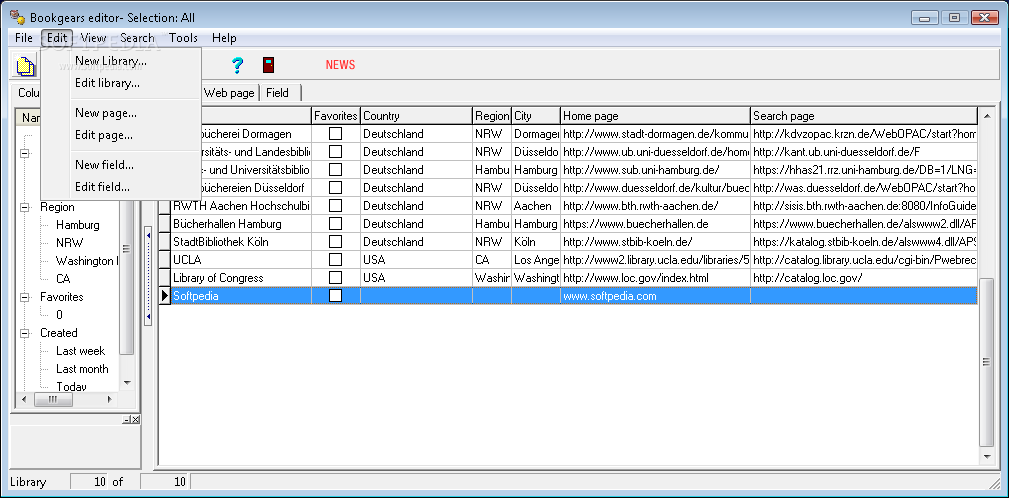Click the row marker arrow beside the Softpedia row
The image size is (1009, 498).
click(x=165, y=296)
